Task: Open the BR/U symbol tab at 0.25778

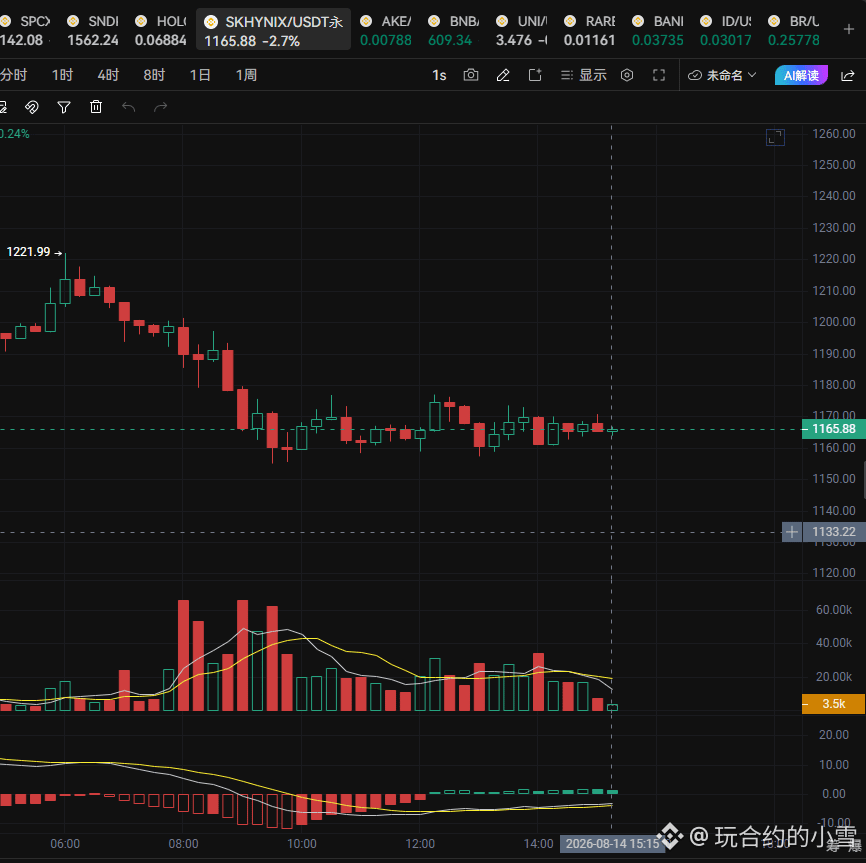Action: click(x=794, y=30)
